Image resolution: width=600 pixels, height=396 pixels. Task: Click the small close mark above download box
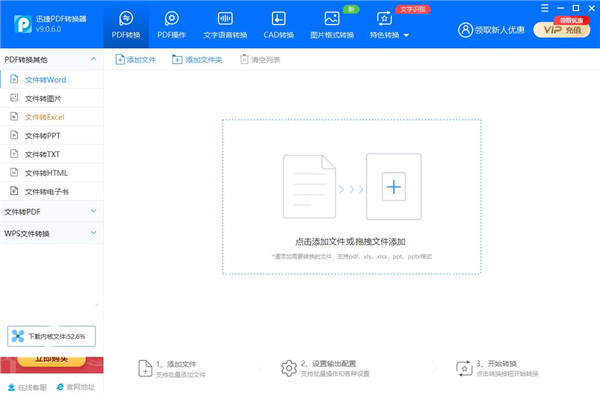click(97, 305)
